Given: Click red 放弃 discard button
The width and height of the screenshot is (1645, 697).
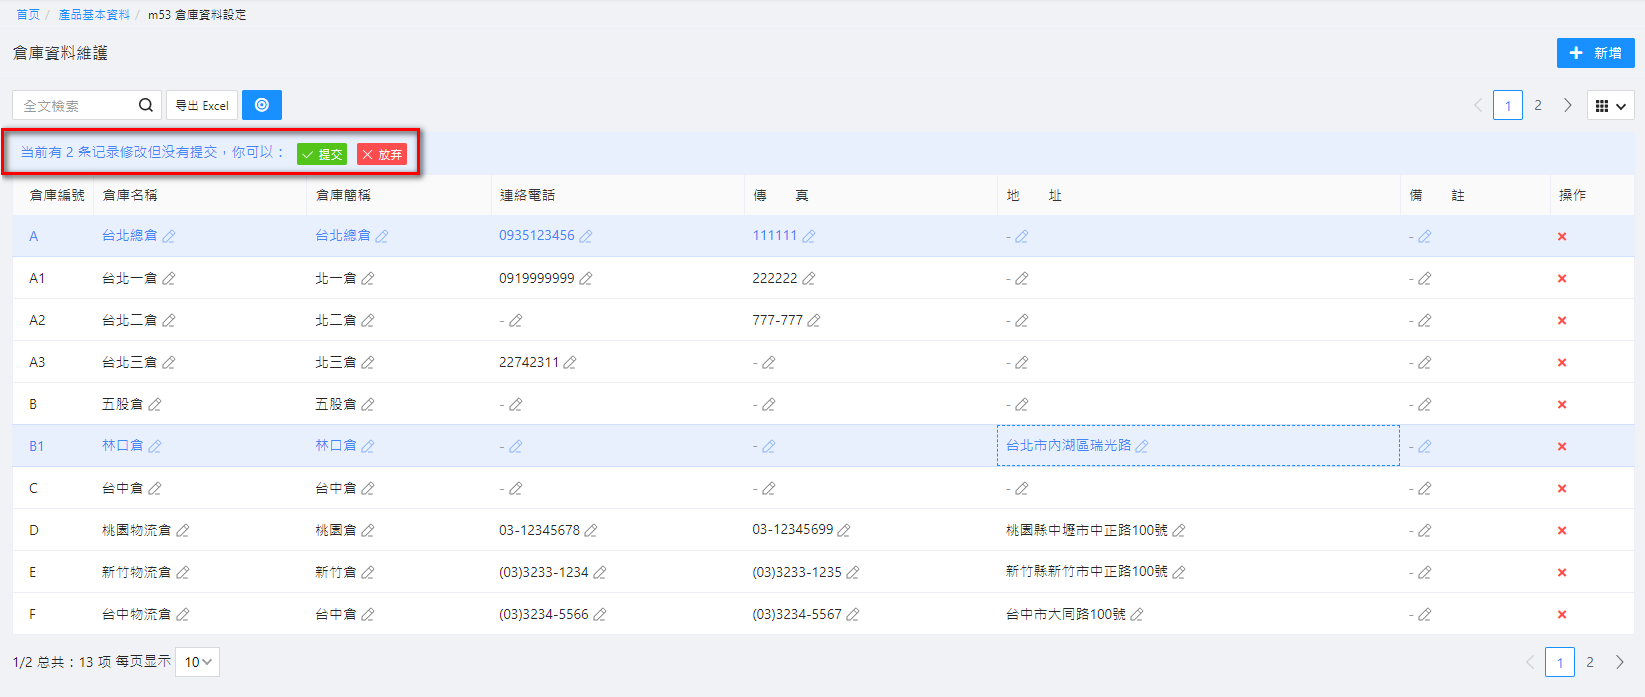Looking at the screenshot, I should click(382, 154).
